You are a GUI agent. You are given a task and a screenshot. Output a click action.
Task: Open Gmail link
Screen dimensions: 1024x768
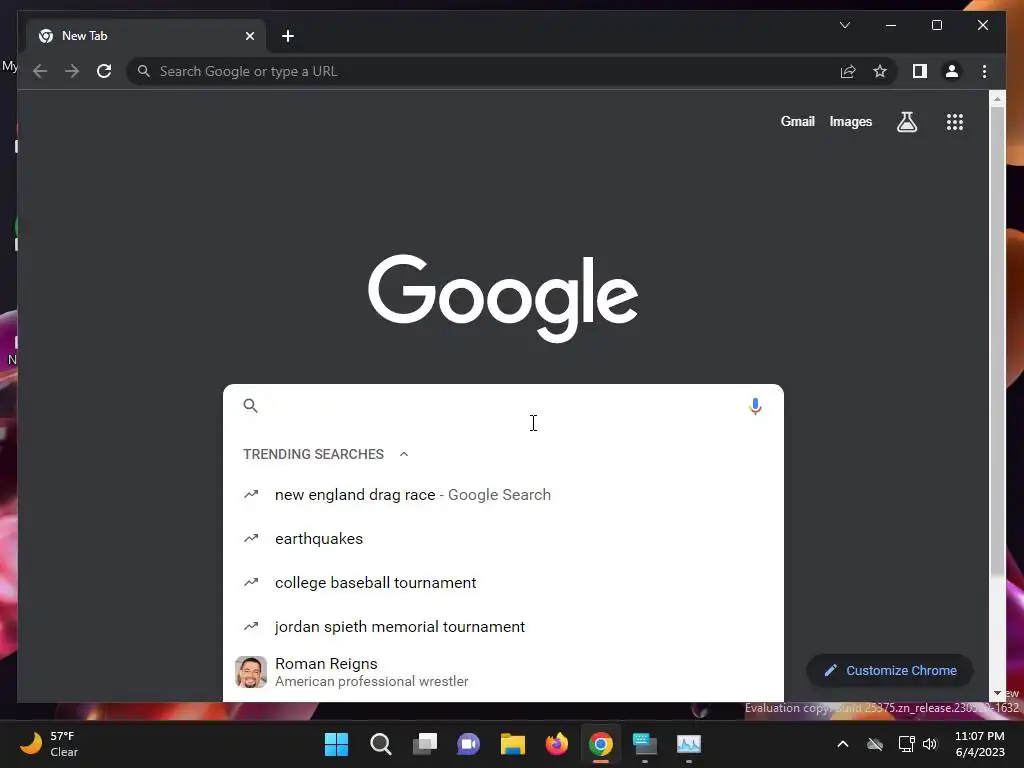click(x=797, y=121)
